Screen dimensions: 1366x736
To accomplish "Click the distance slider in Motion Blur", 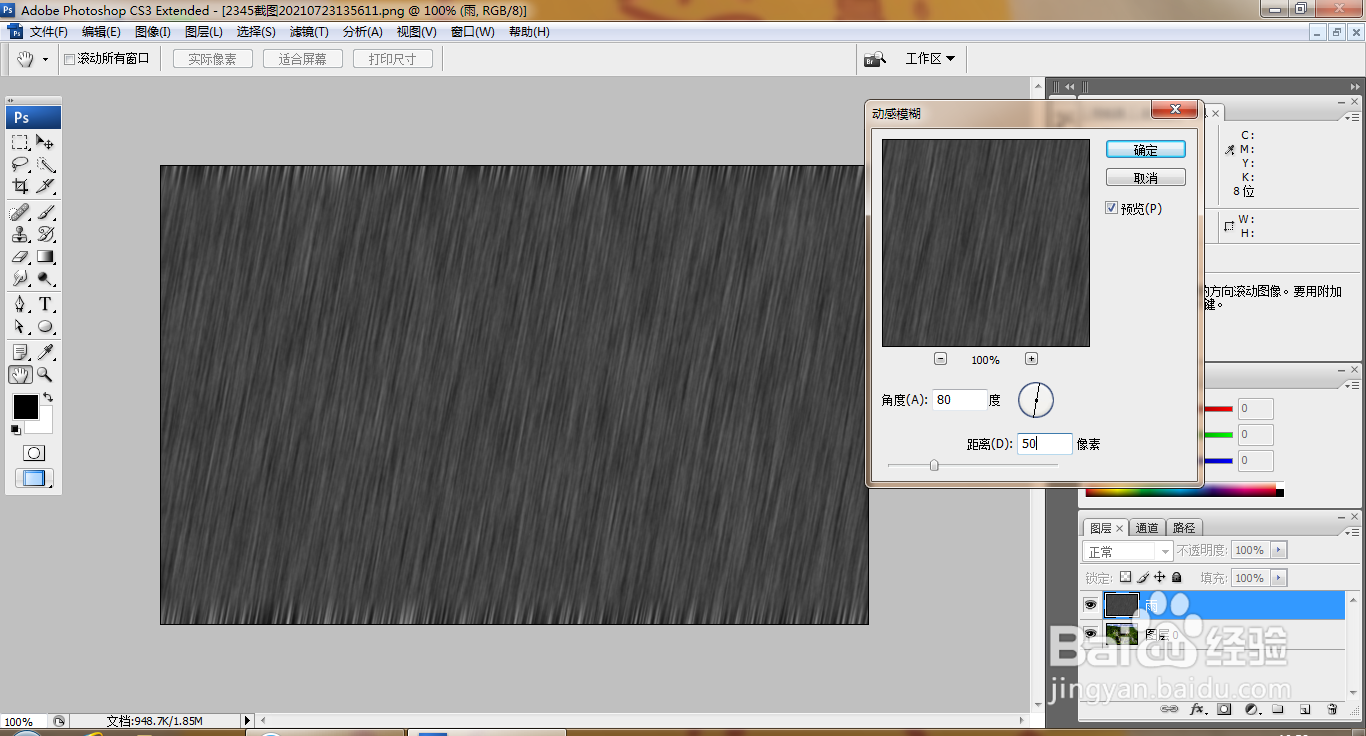I will click(x=972, y=465).
